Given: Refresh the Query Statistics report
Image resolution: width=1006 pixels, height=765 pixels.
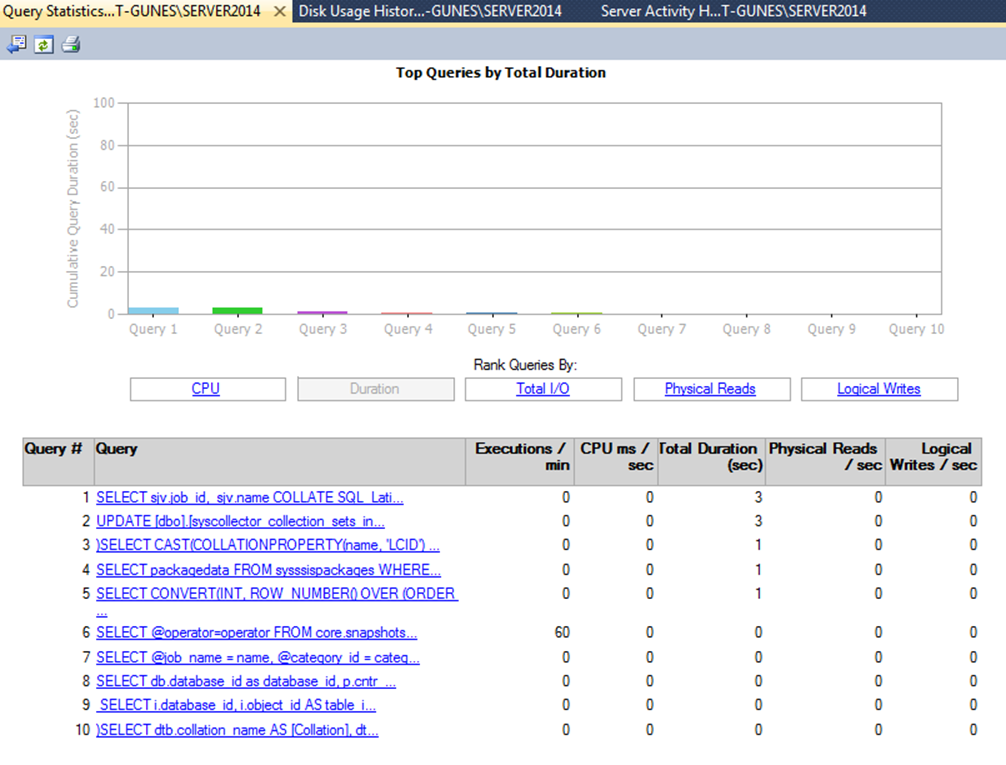Looking at the screenshot, I should (x=44, y=45).
